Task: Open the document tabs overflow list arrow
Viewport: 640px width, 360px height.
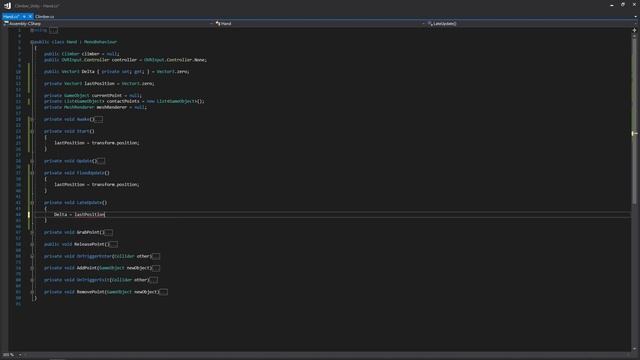Action: (x=635, y=17)
